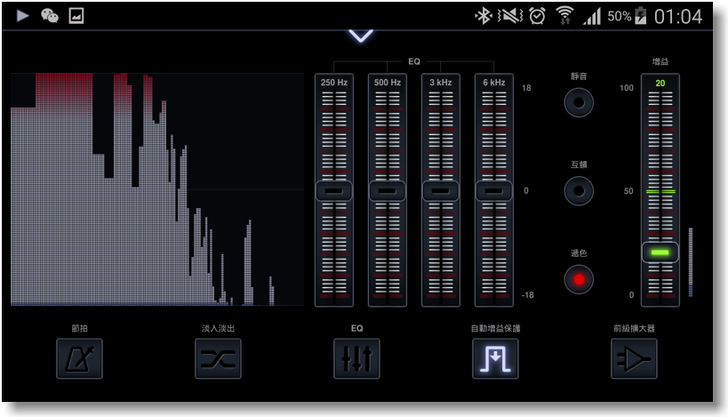Viewport: 728px width, 417px height.
Task: Tap the play notification icon in status bar
Action: click(x=22, y=16)
